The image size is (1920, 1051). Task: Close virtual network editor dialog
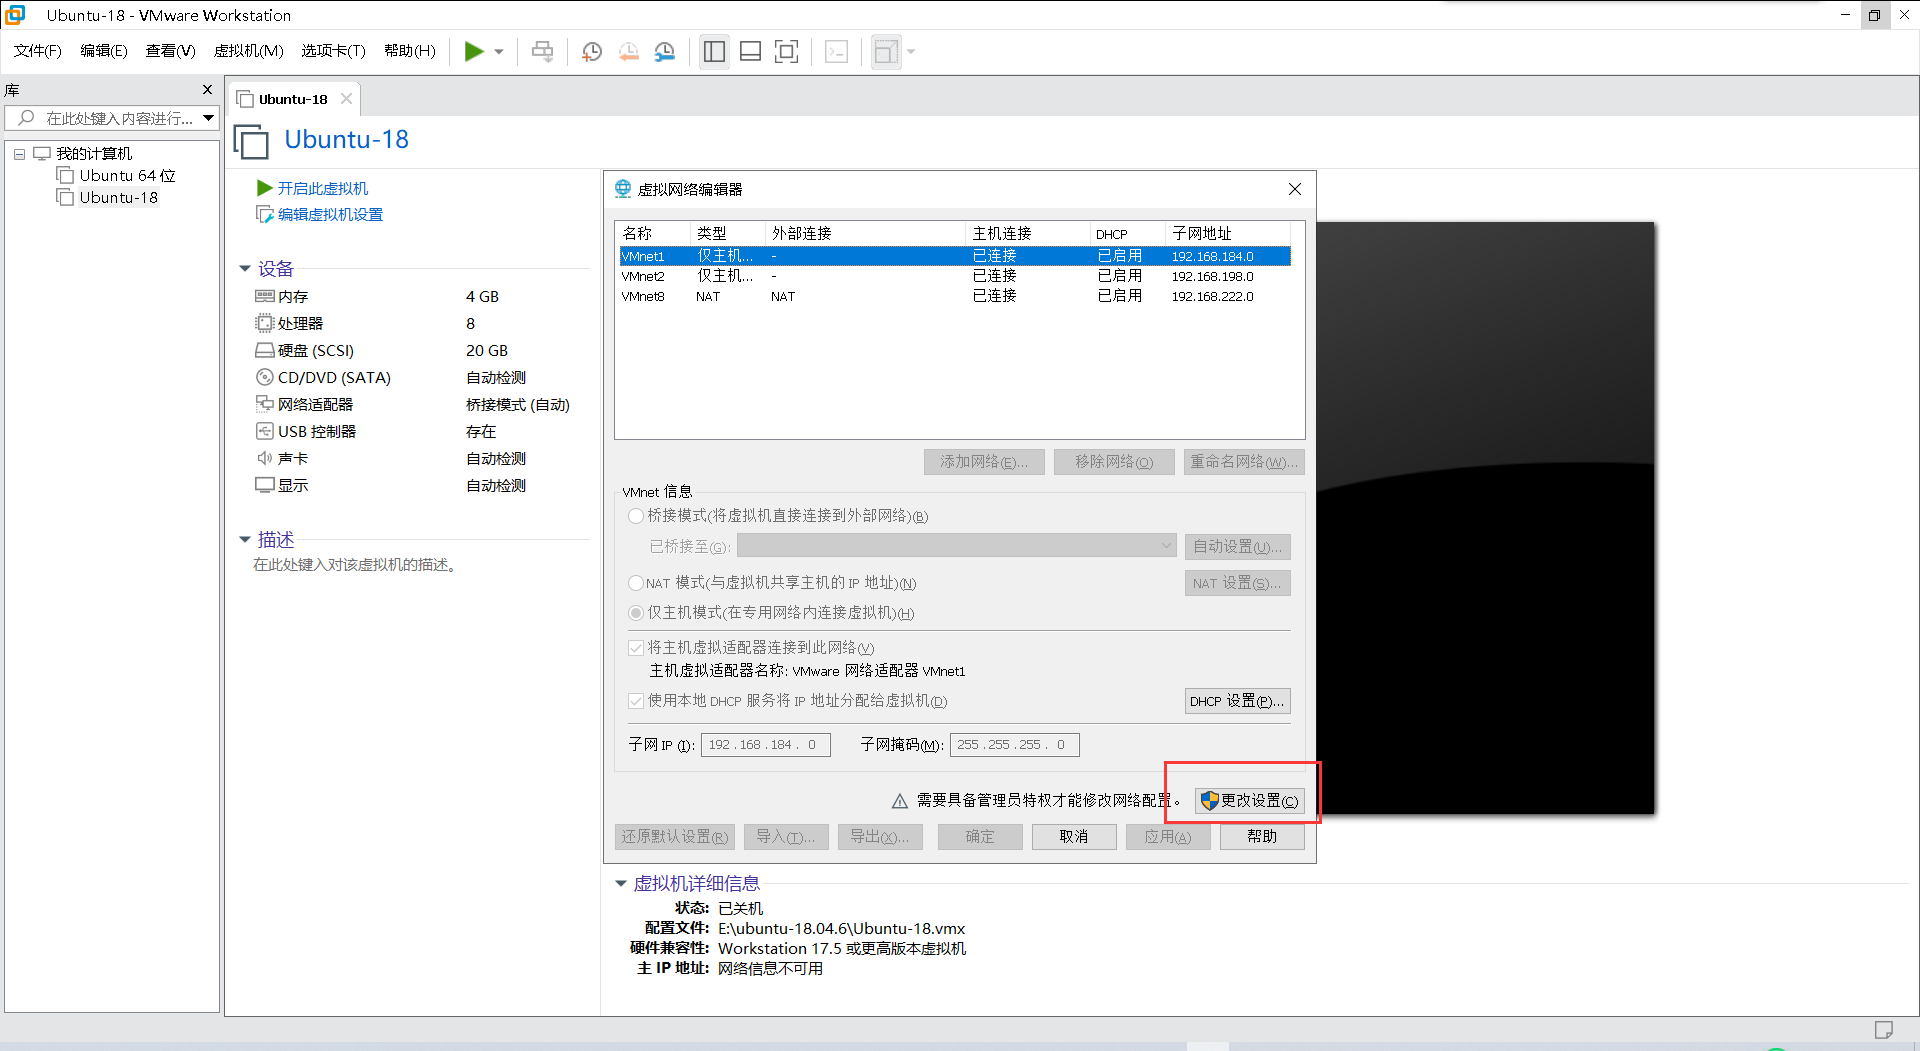pyautogui.click(x=1295, y=189)
